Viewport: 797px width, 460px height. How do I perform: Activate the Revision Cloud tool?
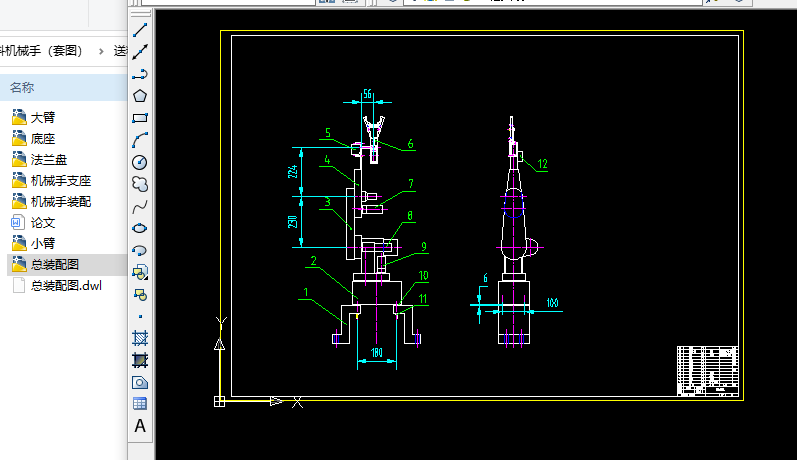(x=140, y=184)
